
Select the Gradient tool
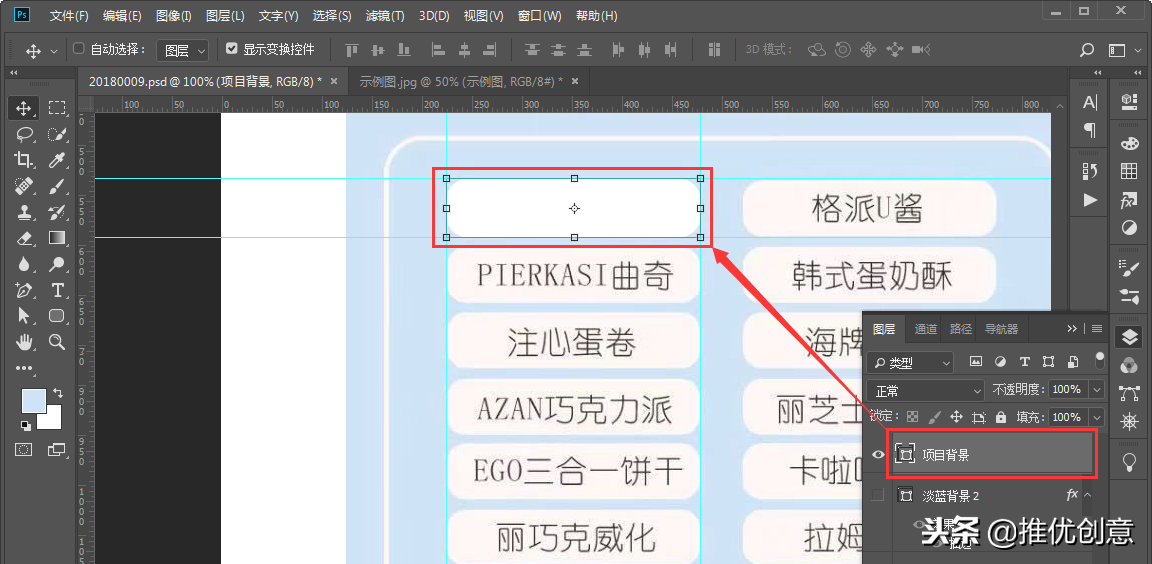click(57, 238)
